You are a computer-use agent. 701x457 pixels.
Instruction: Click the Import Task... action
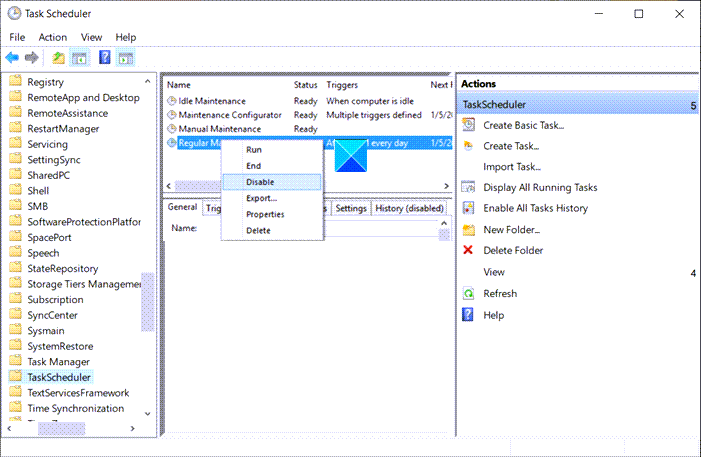[x=511, y=167]
